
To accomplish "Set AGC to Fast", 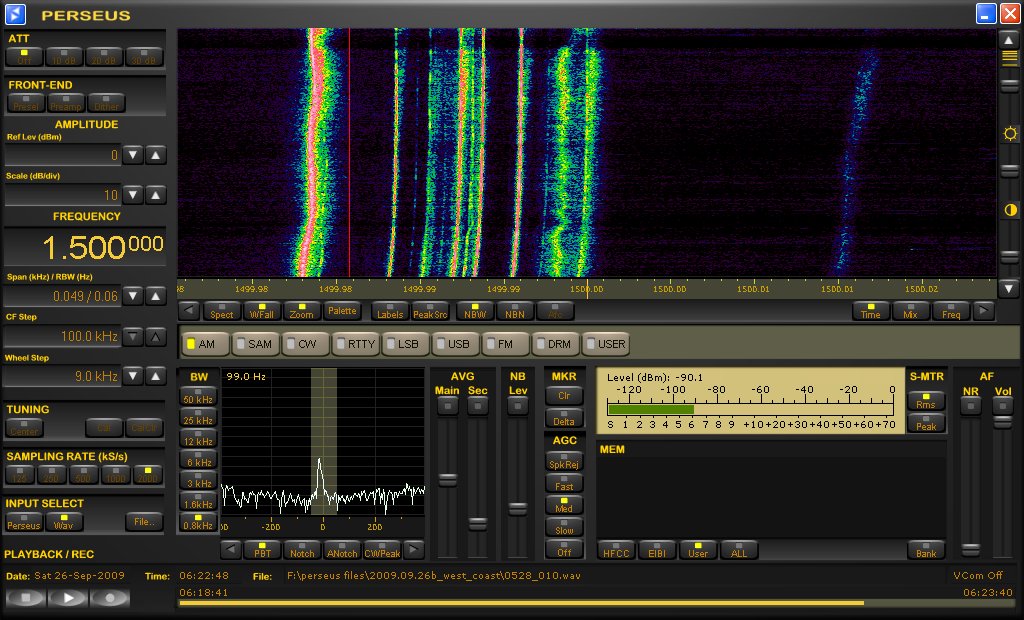I will [564, 483].
